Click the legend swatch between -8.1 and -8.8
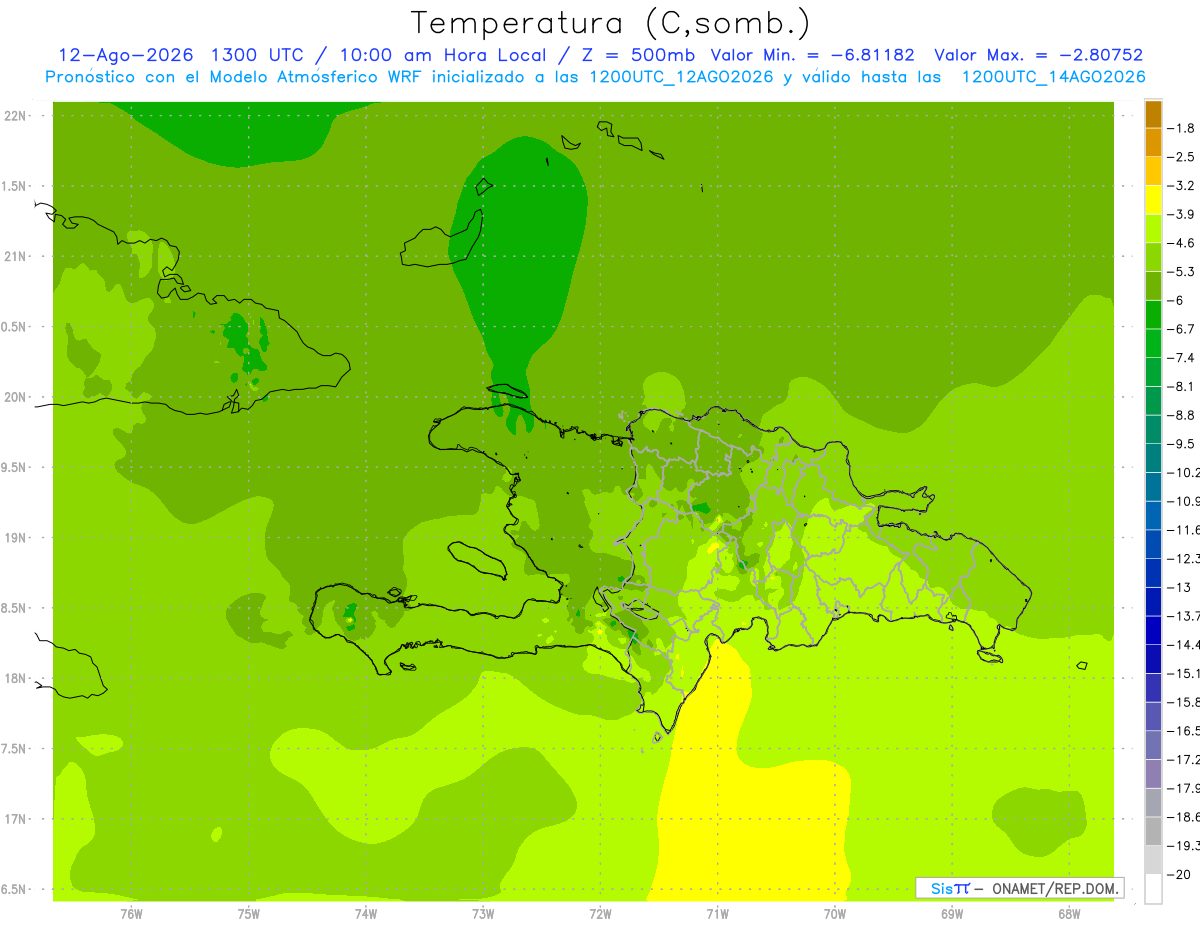 (1153, 401)
